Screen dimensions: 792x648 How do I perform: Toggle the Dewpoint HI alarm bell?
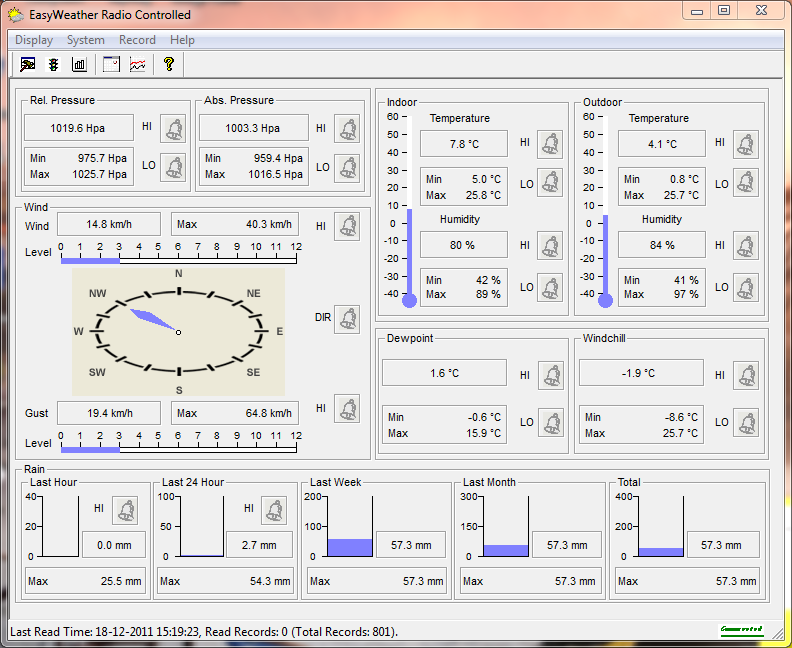(551, 375)
